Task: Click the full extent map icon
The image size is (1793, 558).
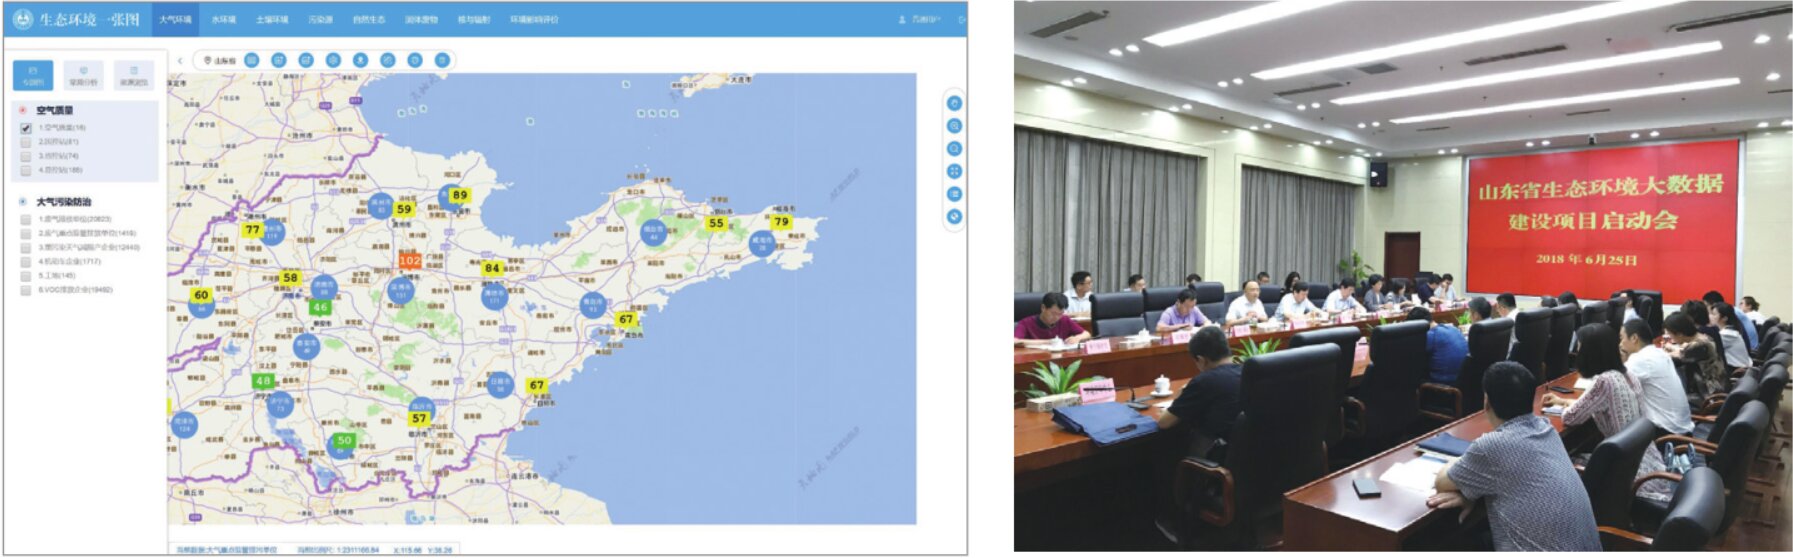Action: click(x=954, y=171)
